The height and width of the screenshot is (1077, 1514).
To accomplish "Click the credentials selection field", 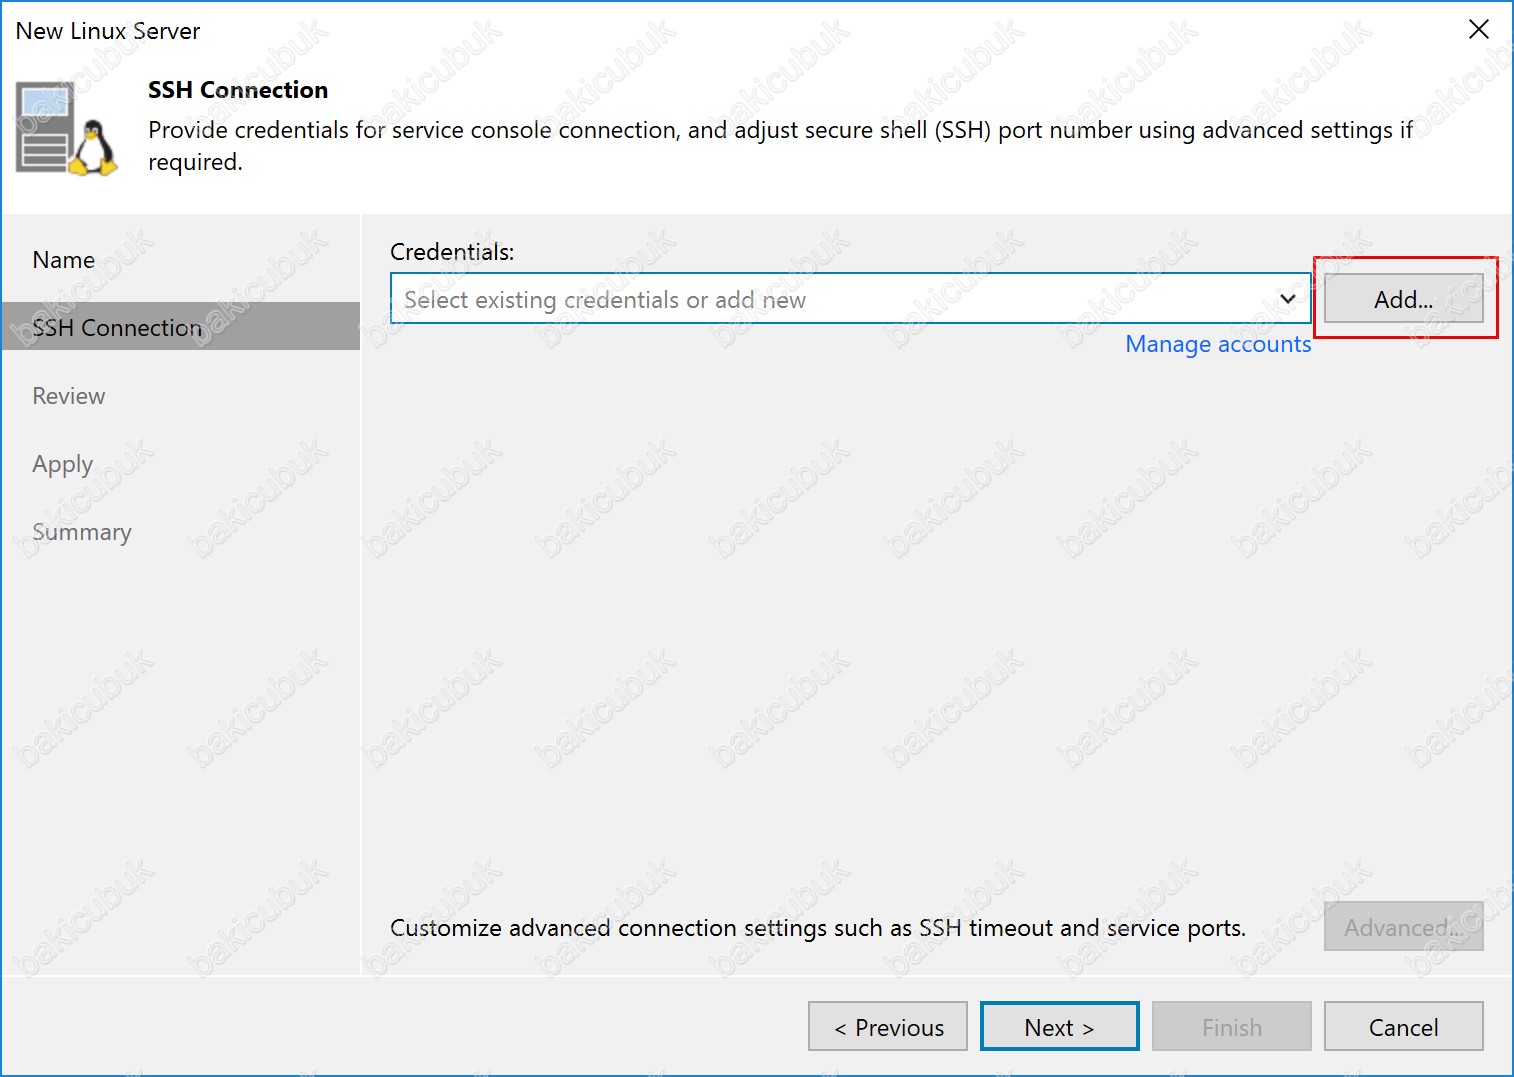I will click(850, 299).
